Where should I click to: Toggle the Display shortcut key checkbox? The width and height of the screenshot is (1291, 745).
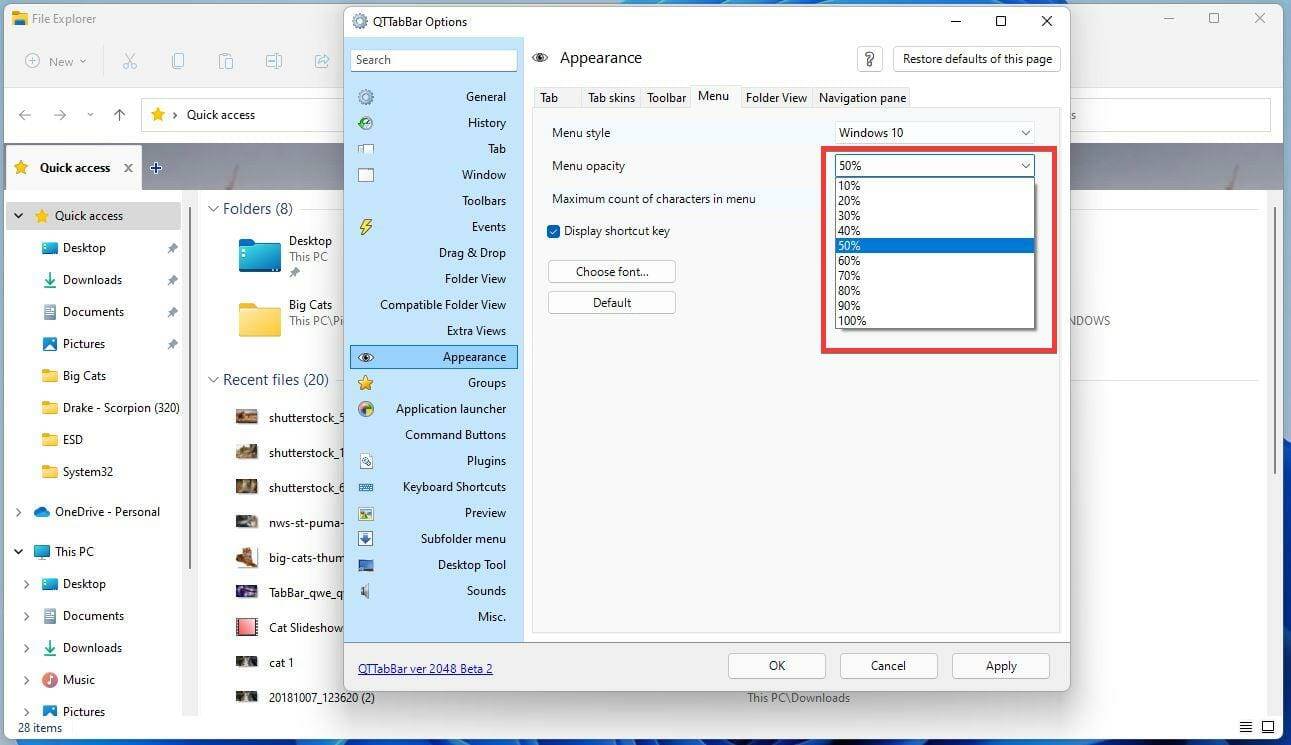553,231
